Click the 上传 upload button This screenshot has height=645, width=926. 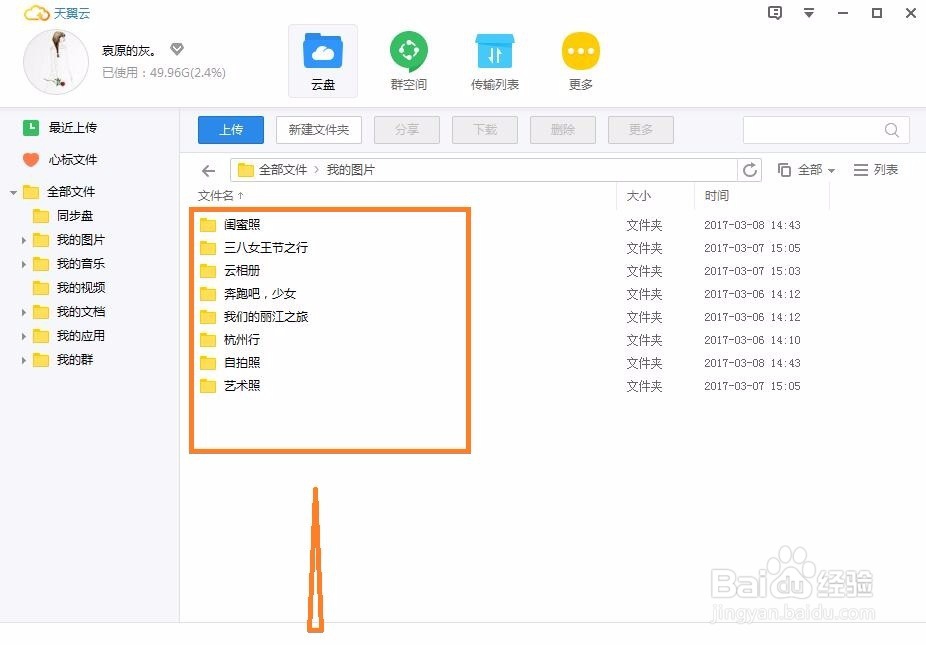(x=230, y=130)
